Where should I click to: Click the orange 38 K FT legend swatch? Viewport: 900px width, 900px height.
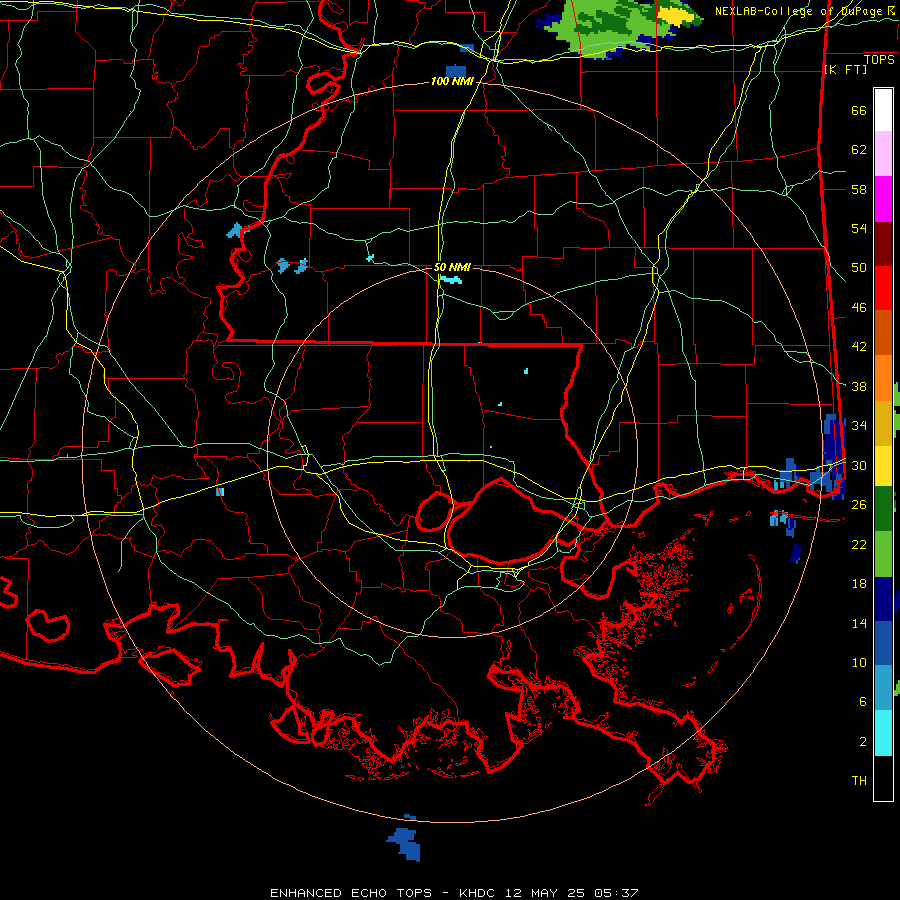[883, 378]
